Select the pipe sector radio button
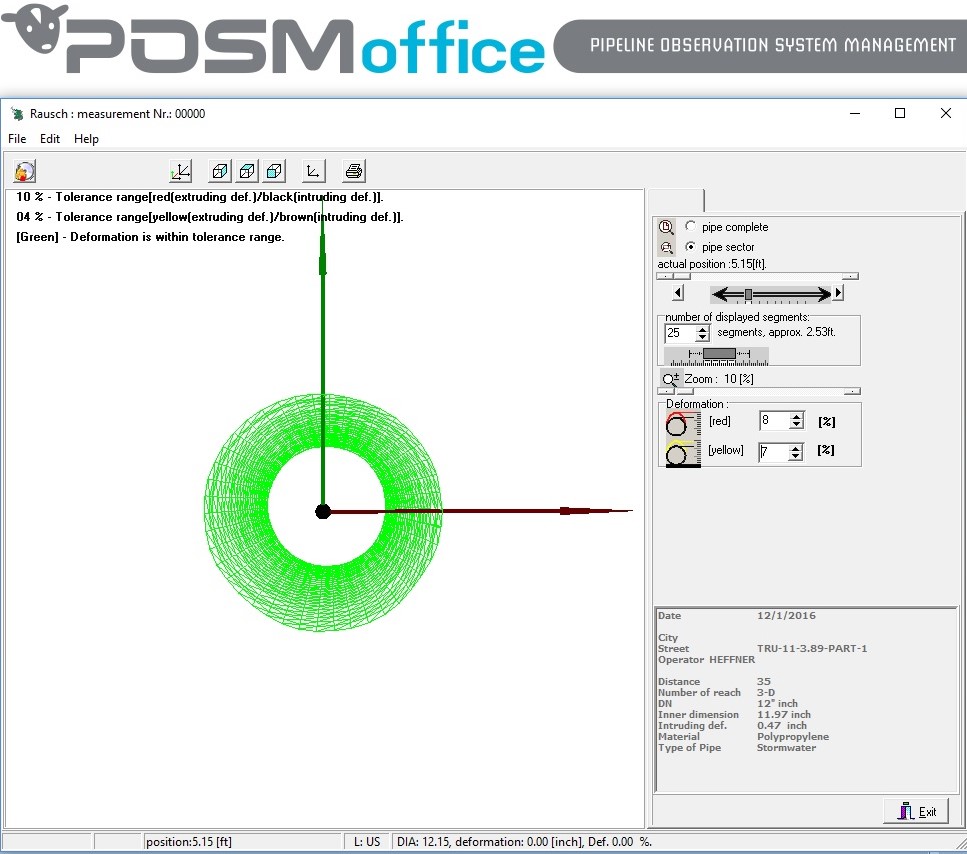Screen dimensions: 967x854 coord(690,247)
